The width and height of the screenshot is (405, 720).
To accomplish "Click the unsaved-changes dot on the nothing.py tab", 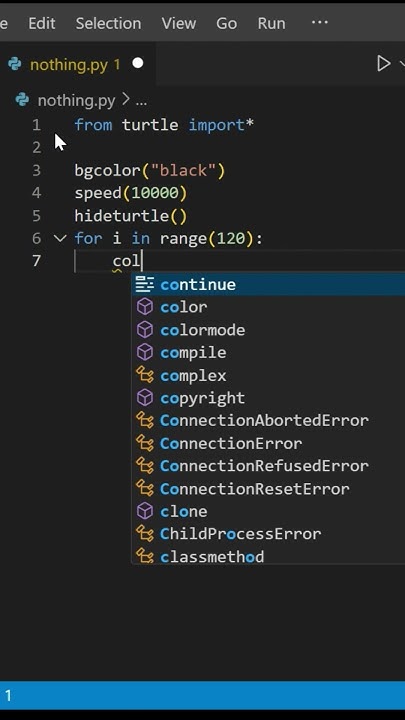I will [138, 63].
